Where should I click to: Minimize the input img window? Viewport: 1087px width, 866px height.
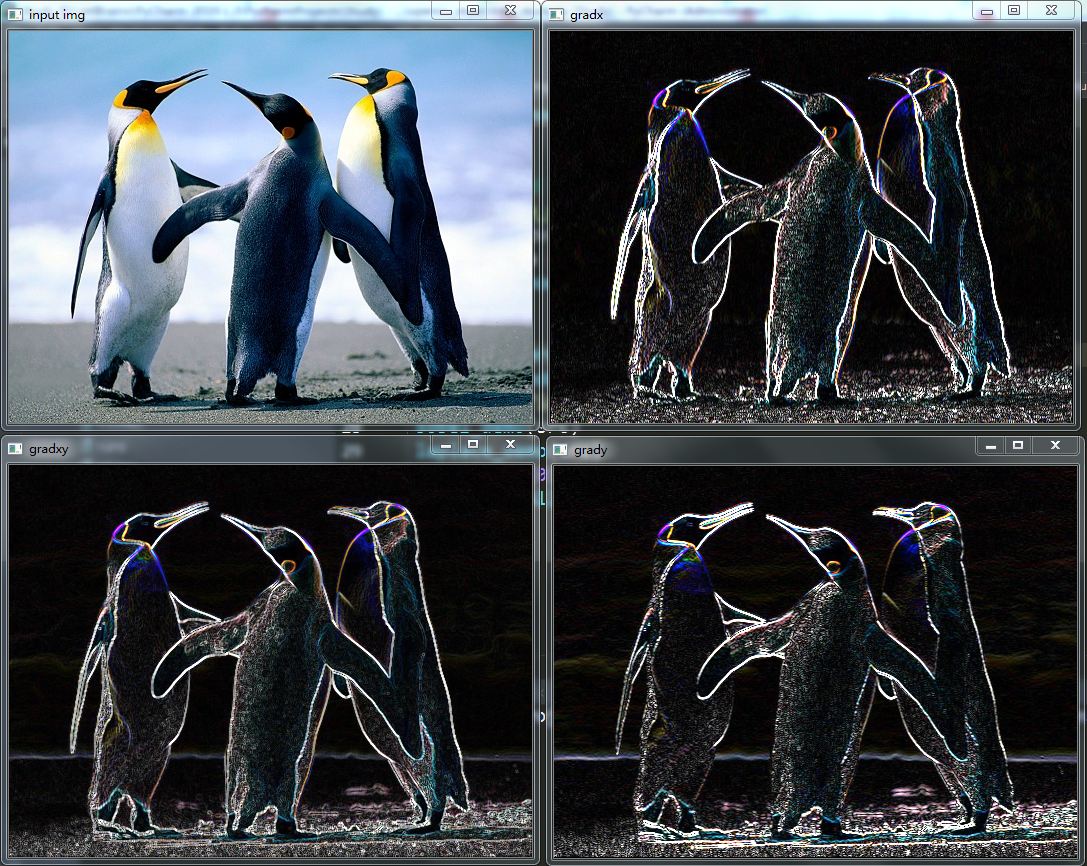click(446, 10)
